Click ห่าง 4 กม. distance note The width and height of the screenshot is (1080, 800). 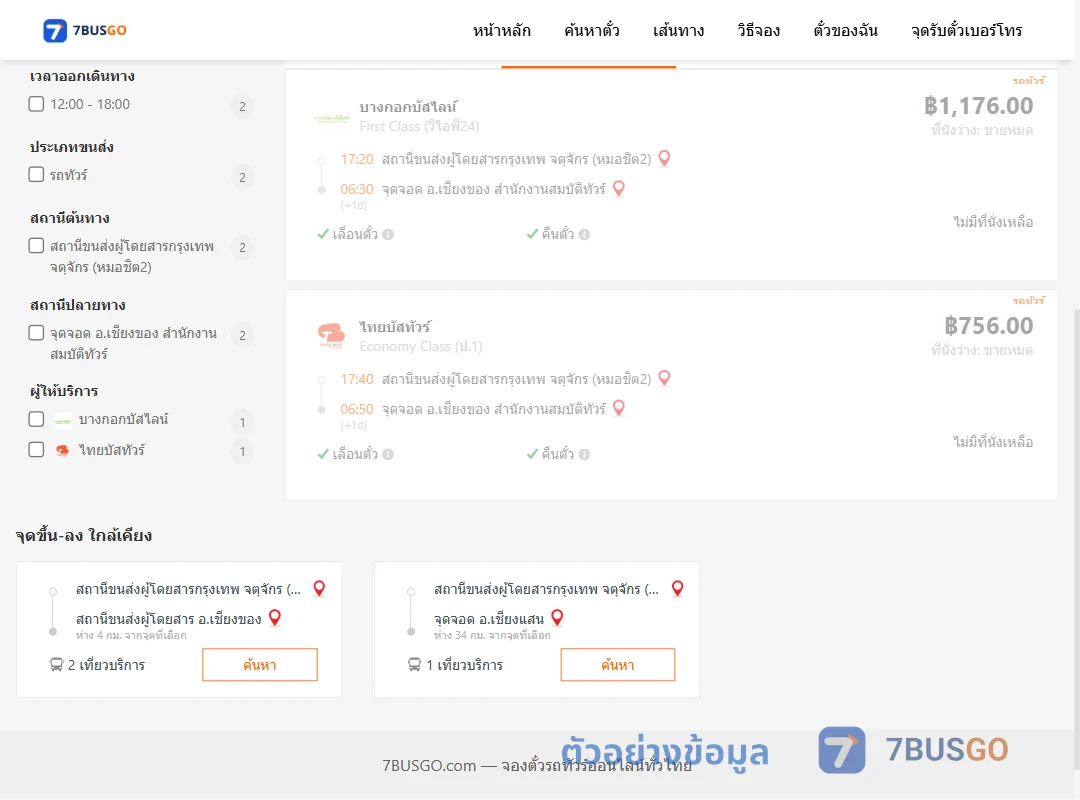(x=131, y=635)
